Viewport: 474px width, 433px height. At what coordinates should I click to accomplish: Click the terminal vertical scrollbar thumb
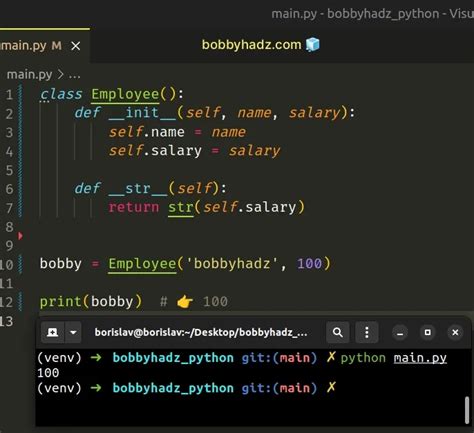(467, 410)
